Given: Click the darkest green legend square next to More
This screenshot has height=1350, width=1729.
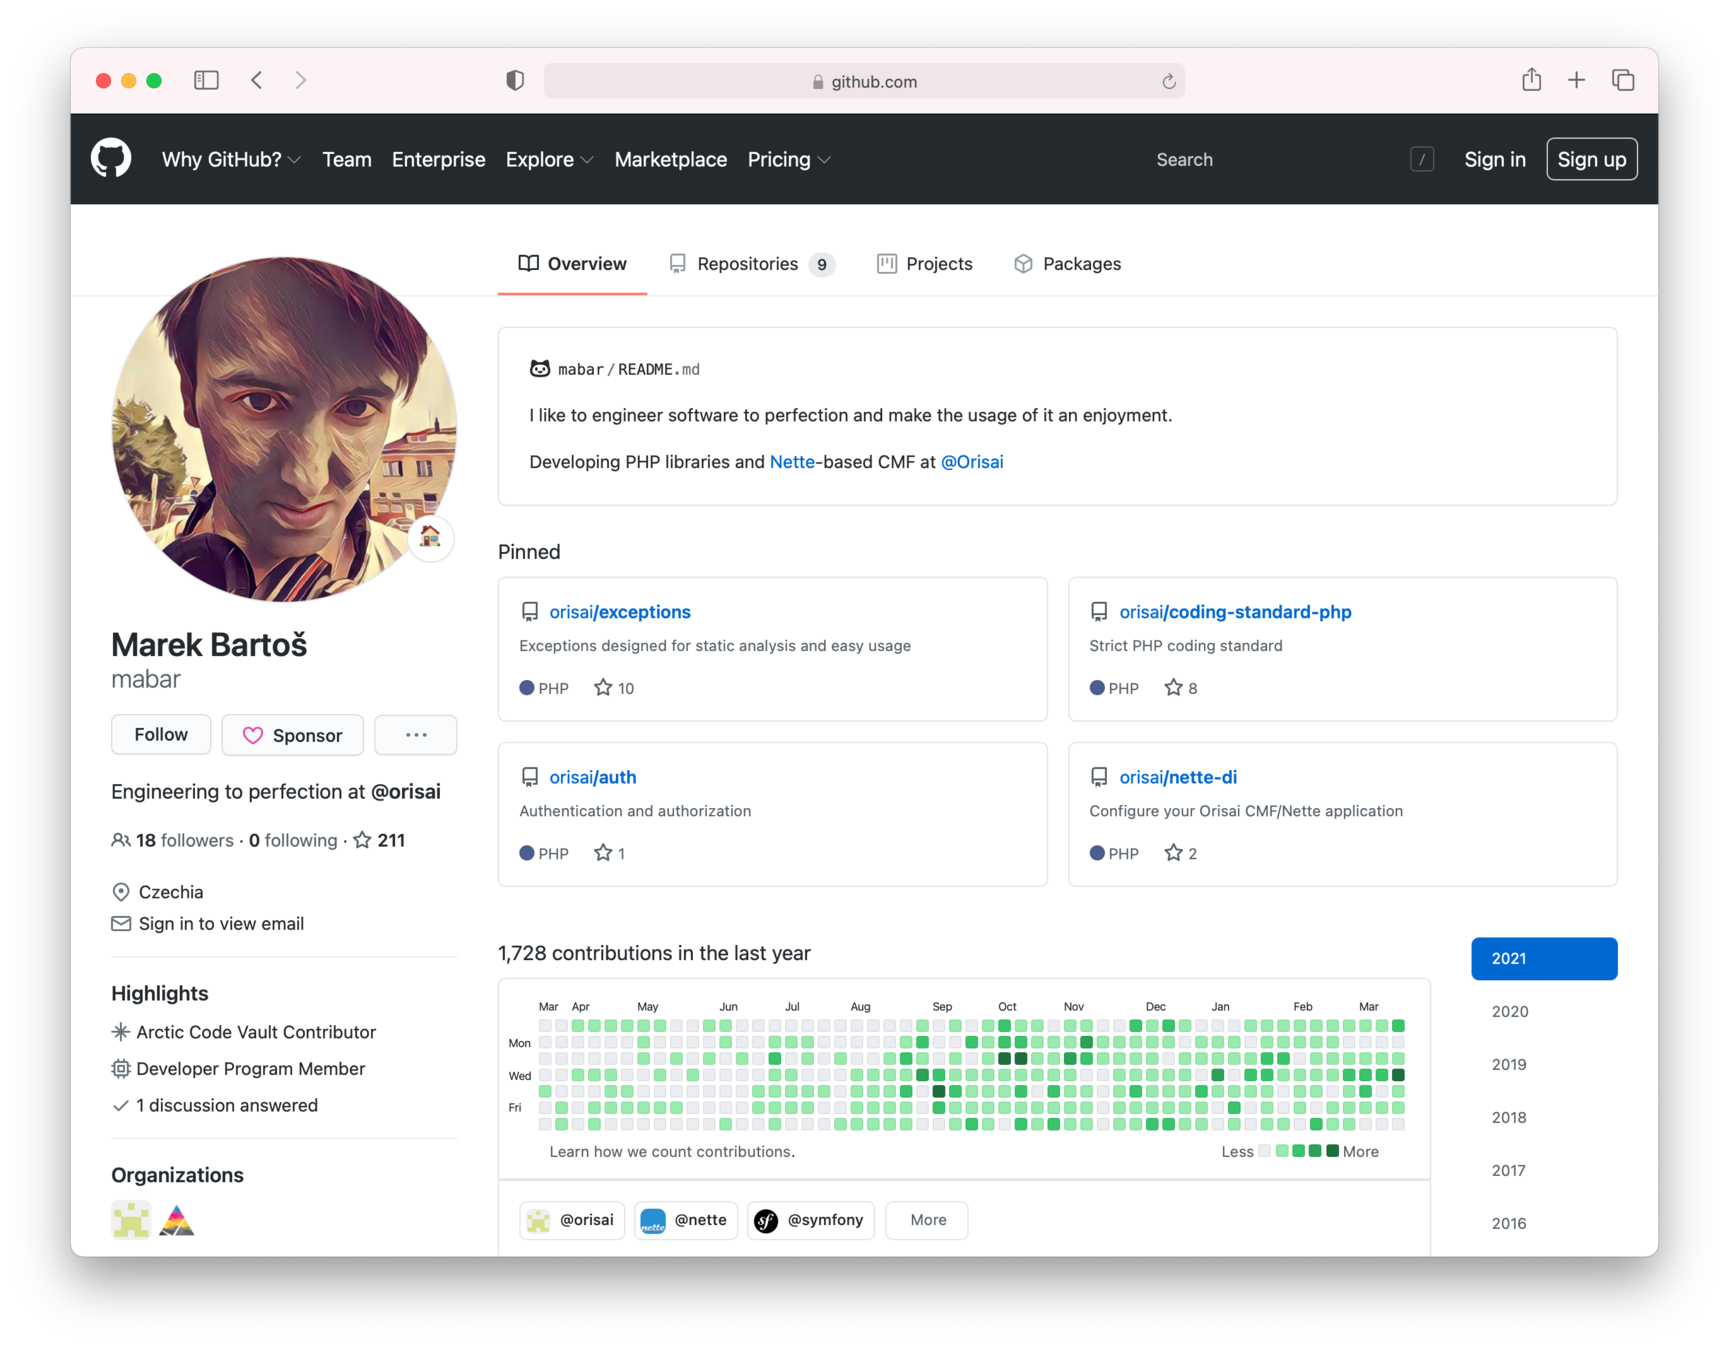Looking at the screenshot, I should point(1332,1151).
